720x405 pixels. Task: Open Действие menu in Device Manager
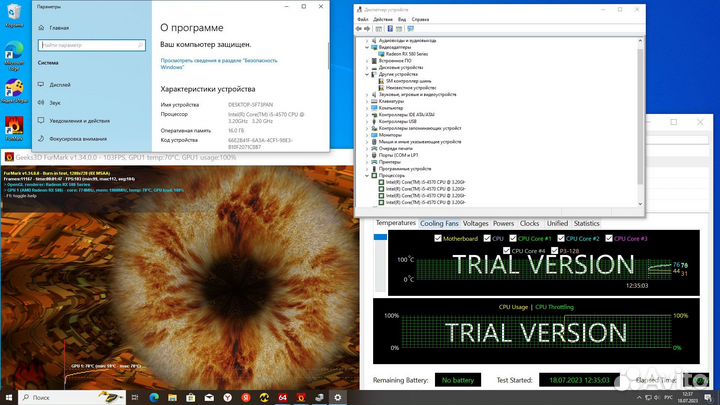point(383,19)
